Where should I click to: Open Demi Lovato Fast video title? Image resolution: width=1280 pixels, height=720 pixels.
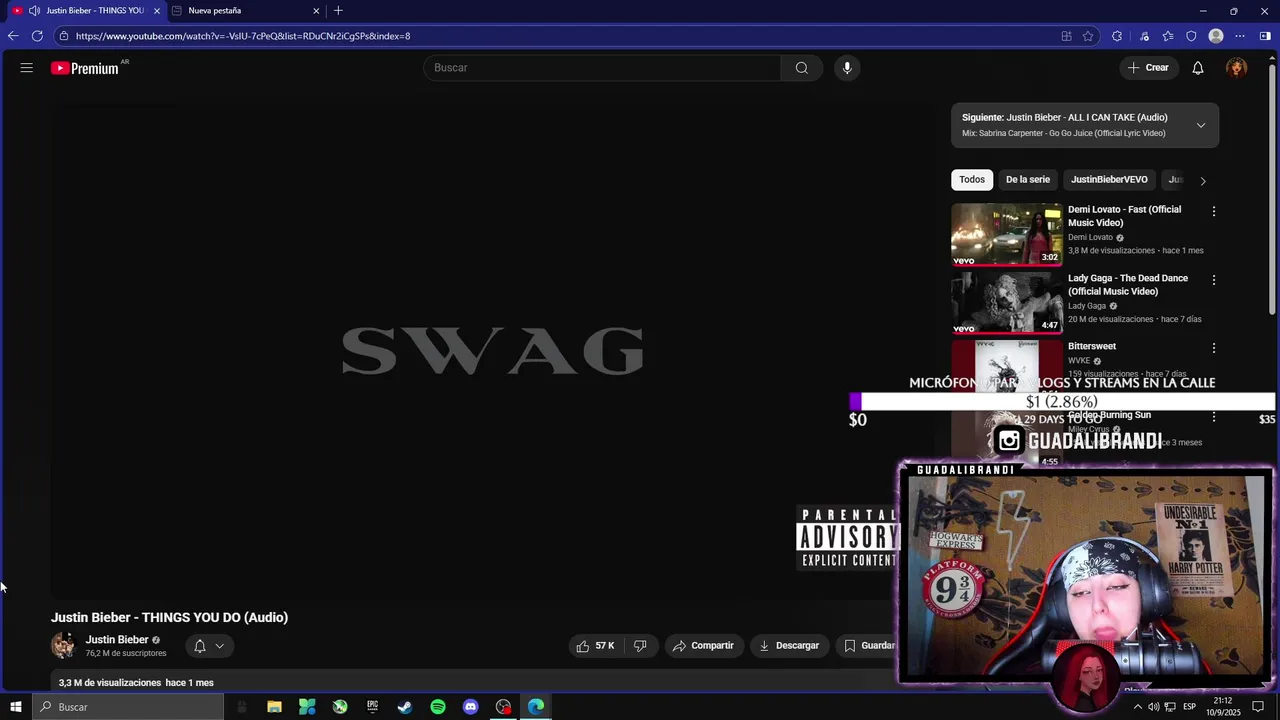point(1125,216)
